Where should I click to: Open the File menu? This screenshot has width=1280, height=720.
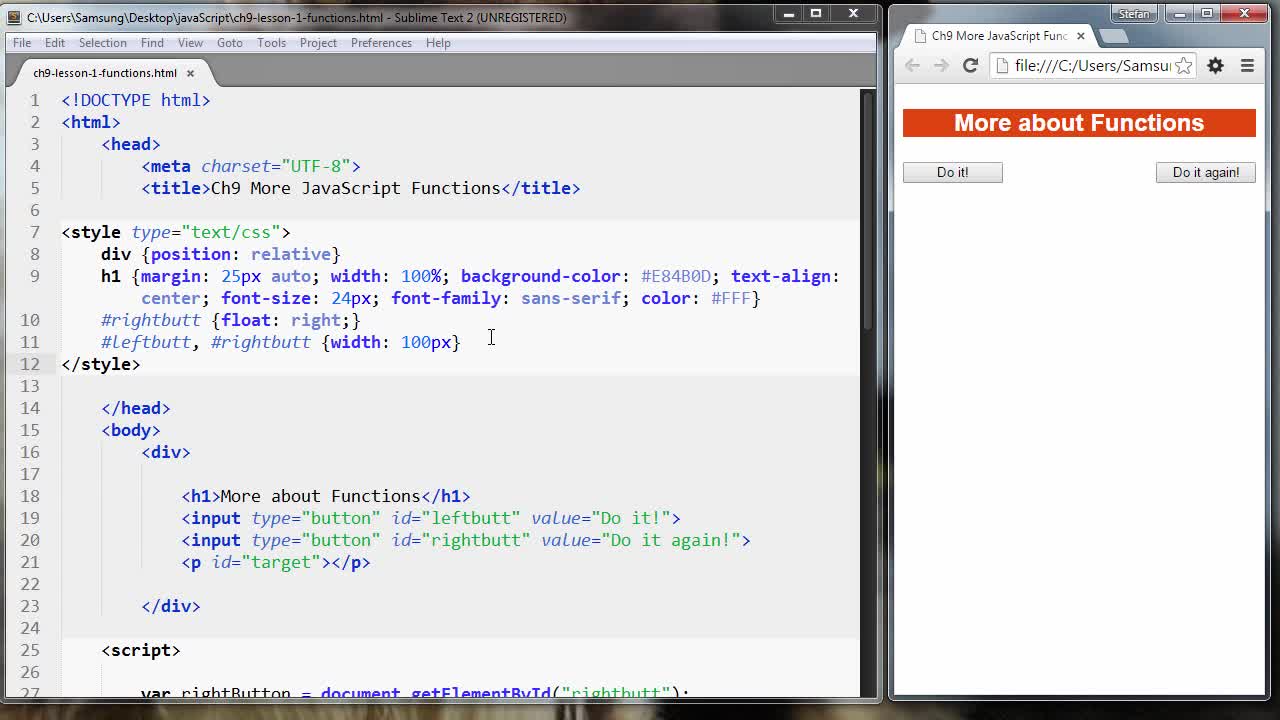(x=22, y=43)
